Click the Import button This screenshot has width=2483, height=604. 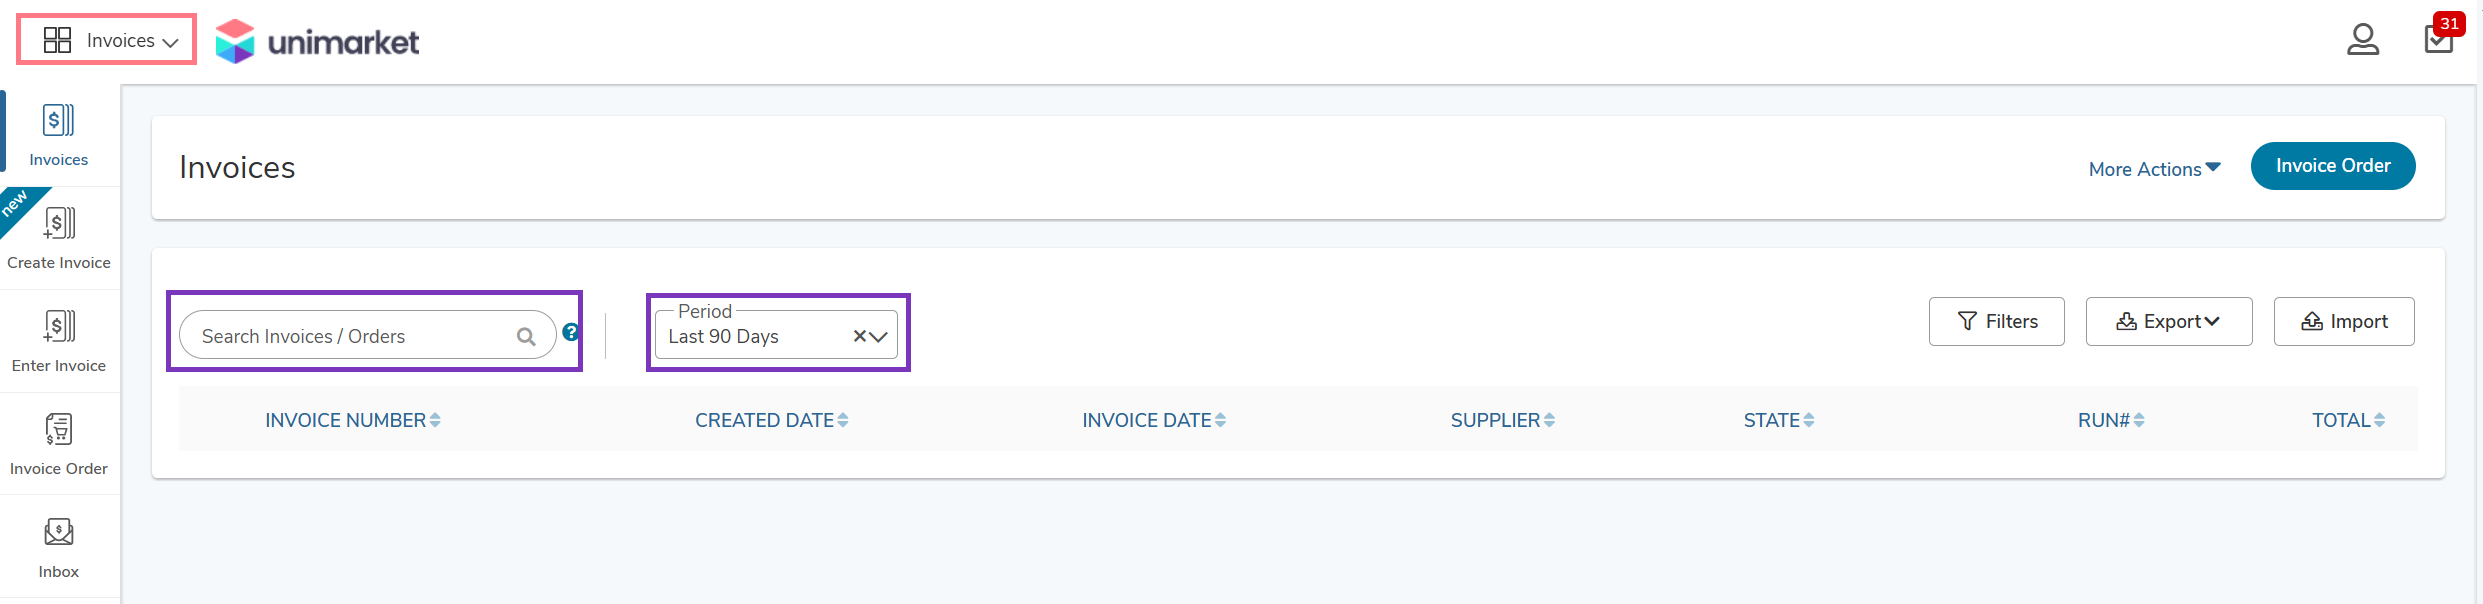click(x=2344, y=321)
